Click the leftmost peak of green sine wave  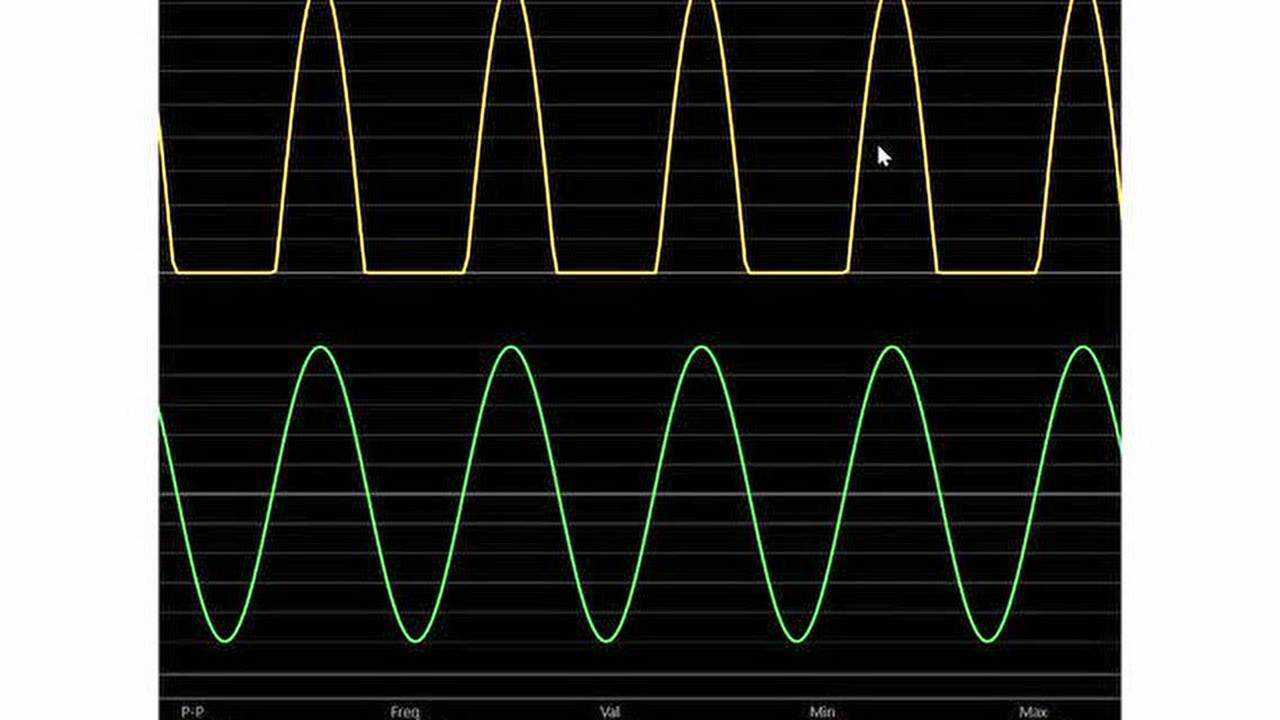pyautogui.click(x=321, y=348)
